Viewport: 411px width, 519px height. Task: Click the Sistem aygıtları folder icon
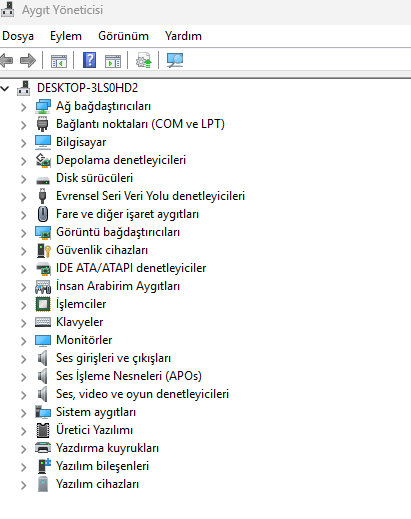[x=43, y=412]
